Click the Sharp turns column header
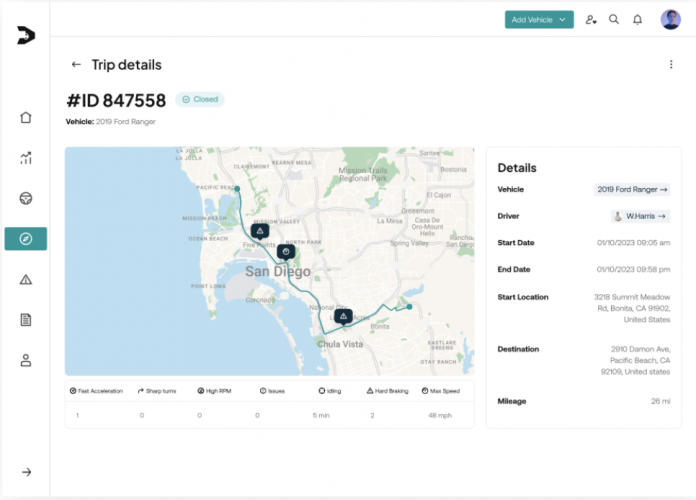 click(x=157, y=391)
